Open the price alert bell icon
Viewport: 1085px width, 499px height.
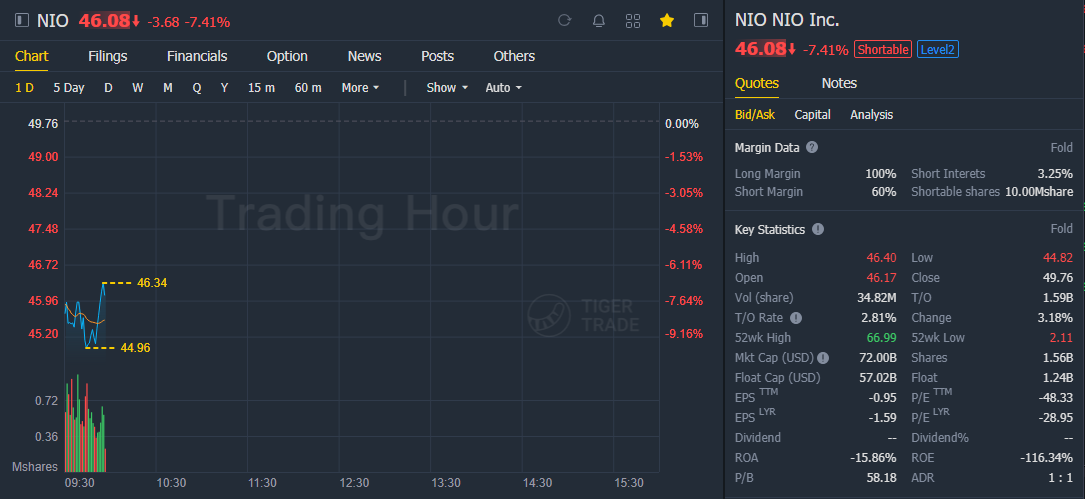[599, 21]
